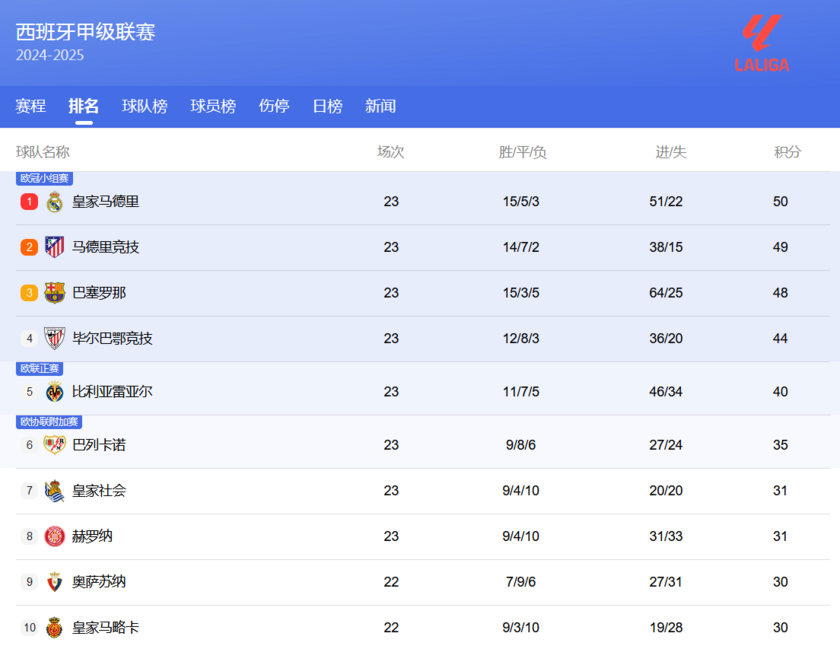Click the Rayo Vallecano club crest
The image size is (840, 649).
coord(53,444)
